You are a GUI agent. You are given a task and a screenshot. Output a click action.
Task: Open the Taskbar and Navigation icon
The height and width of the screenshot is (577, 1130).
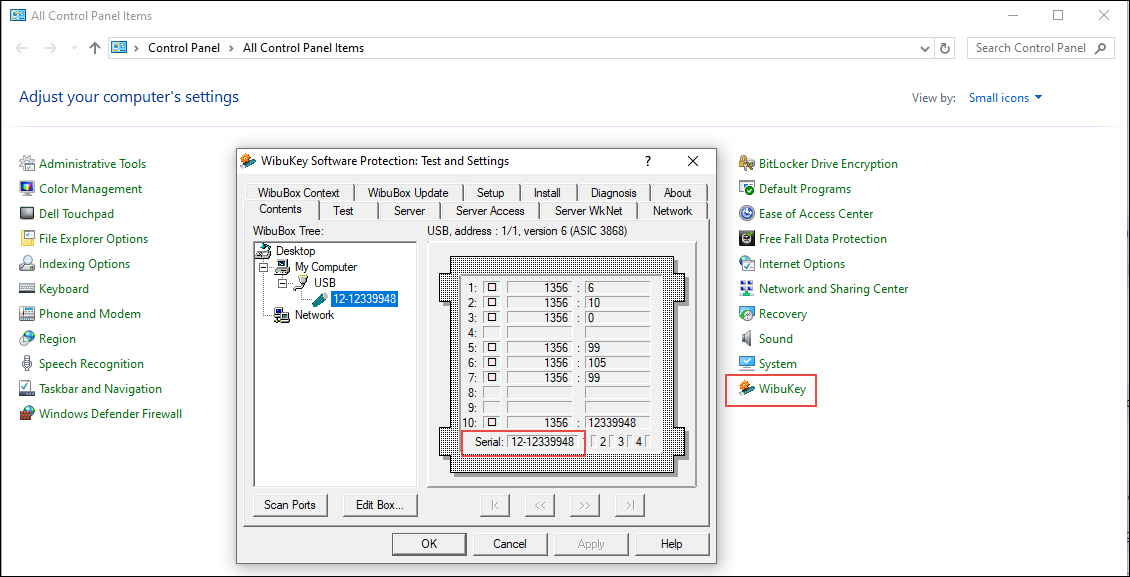coord(27,389)
